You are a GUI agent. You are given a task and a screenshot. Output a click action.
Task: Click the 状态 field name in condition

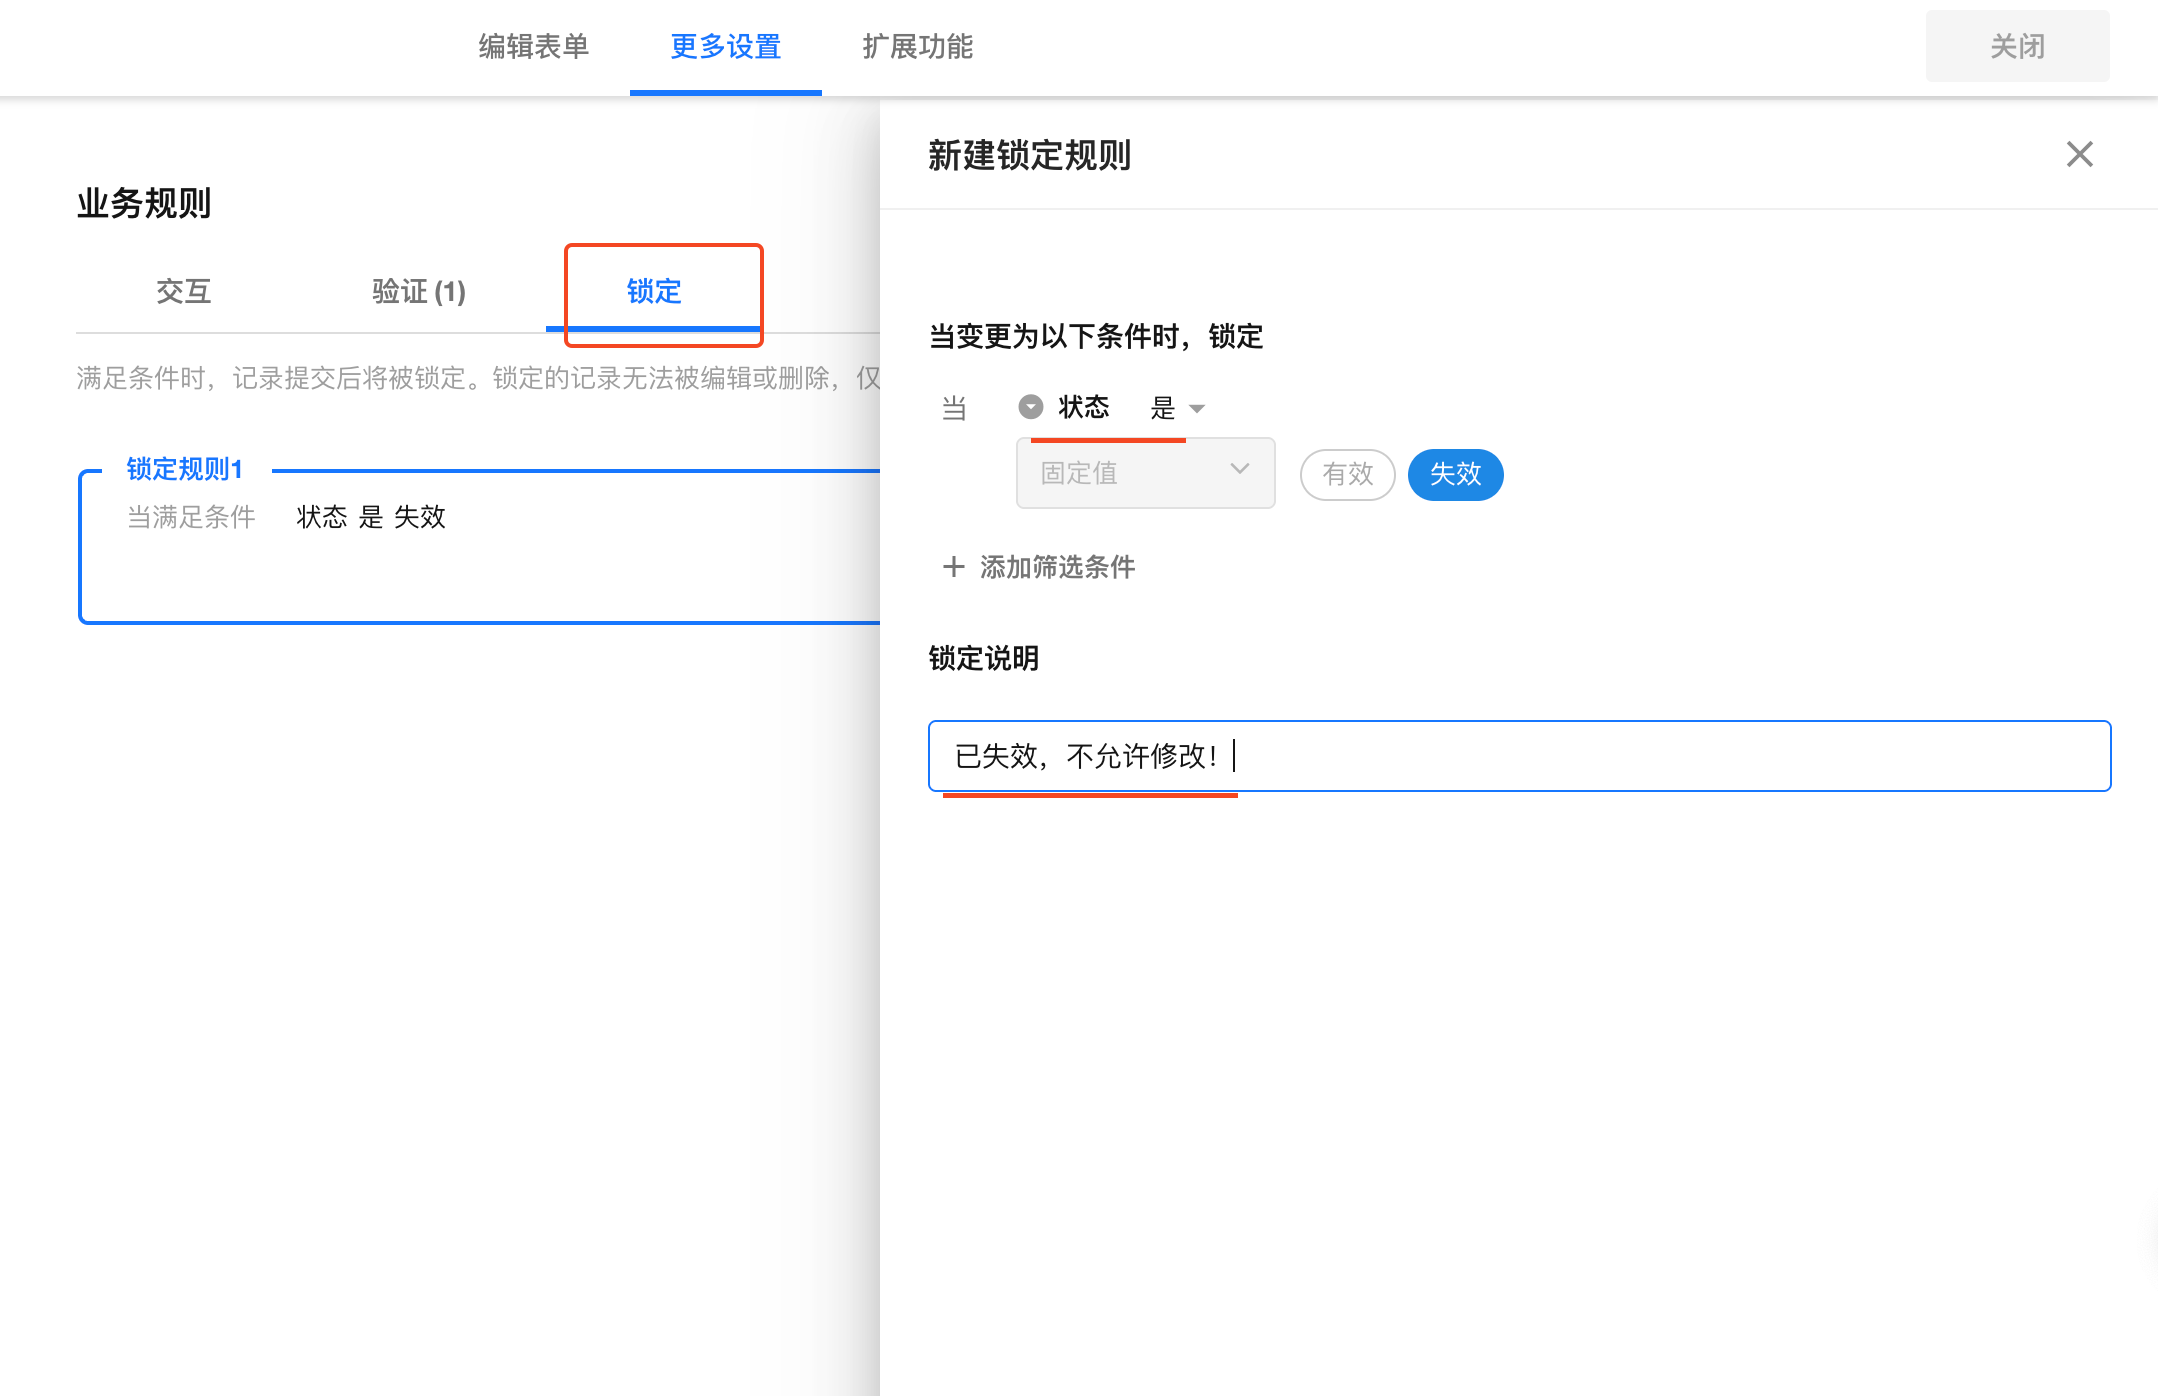coord(1084,407)
